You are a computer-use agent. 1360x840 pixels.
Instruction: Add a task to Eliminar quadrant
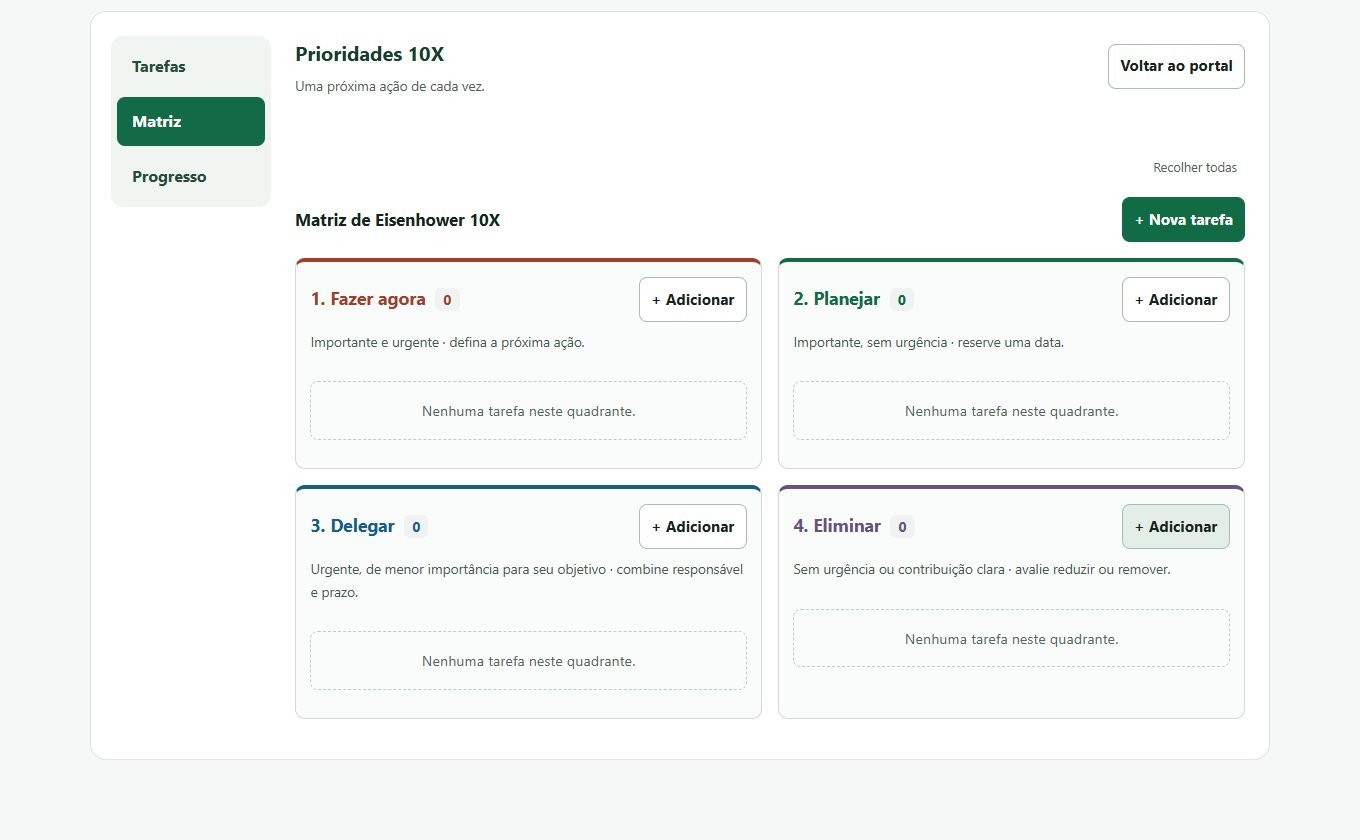1176,527
